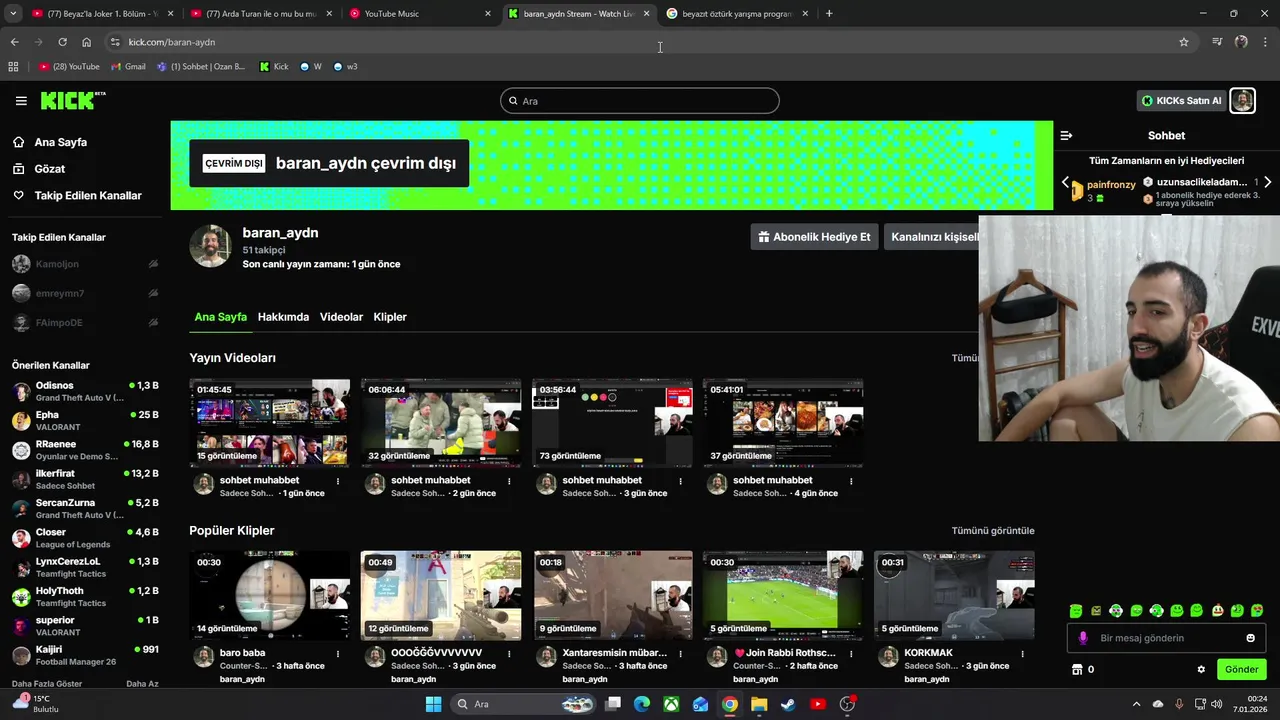Open options for the Xantaresmisin clip

coord(680,654)
